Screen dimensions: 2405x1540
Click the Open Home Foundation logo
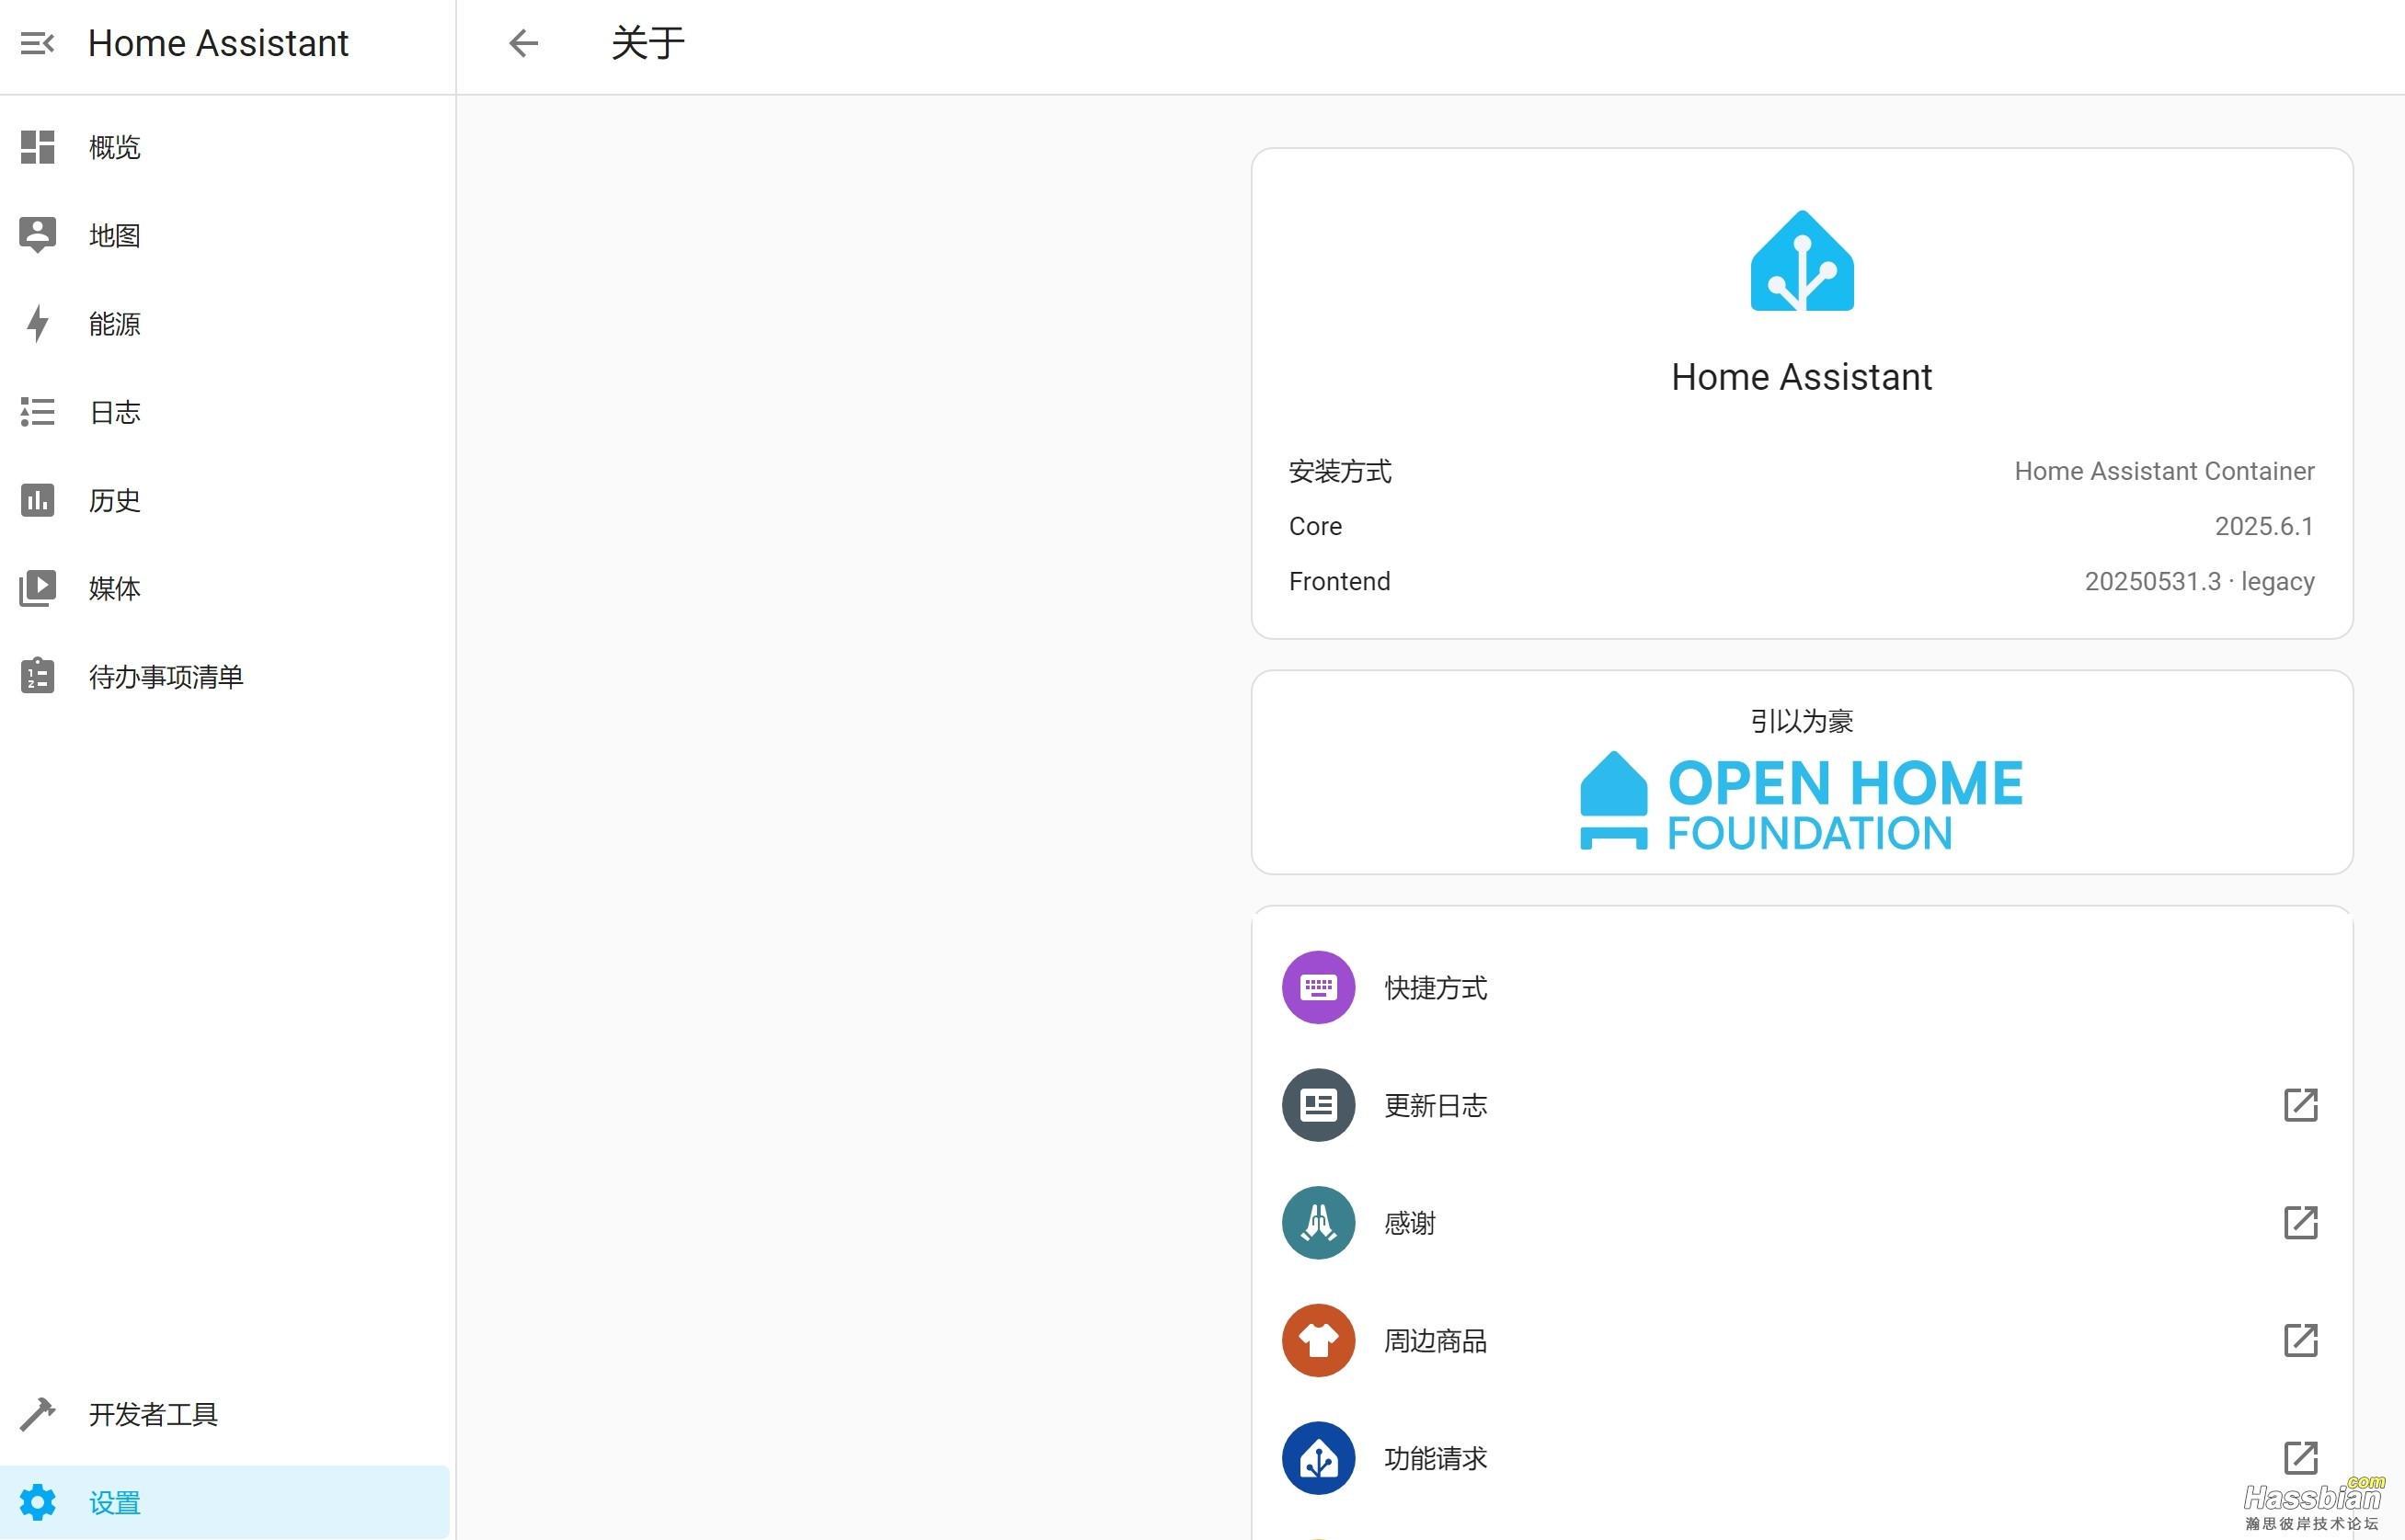point(1802,801)
